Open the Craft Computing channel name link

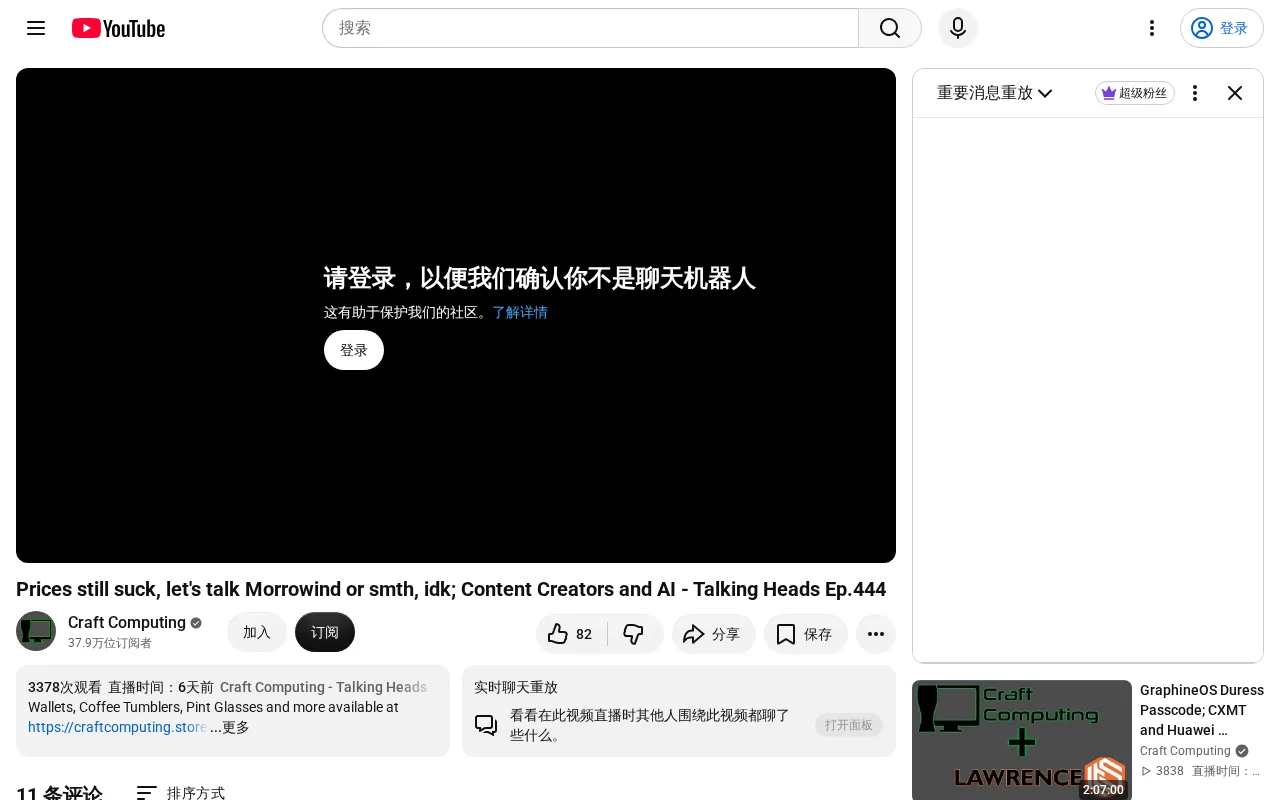127,622
